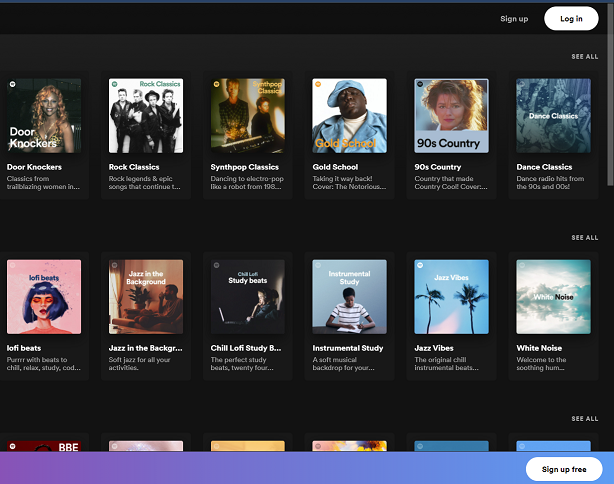The width and height of the screenshot is (614, 484).
Task: Click the Gold School playlist title text
Action: coord(335,167)
